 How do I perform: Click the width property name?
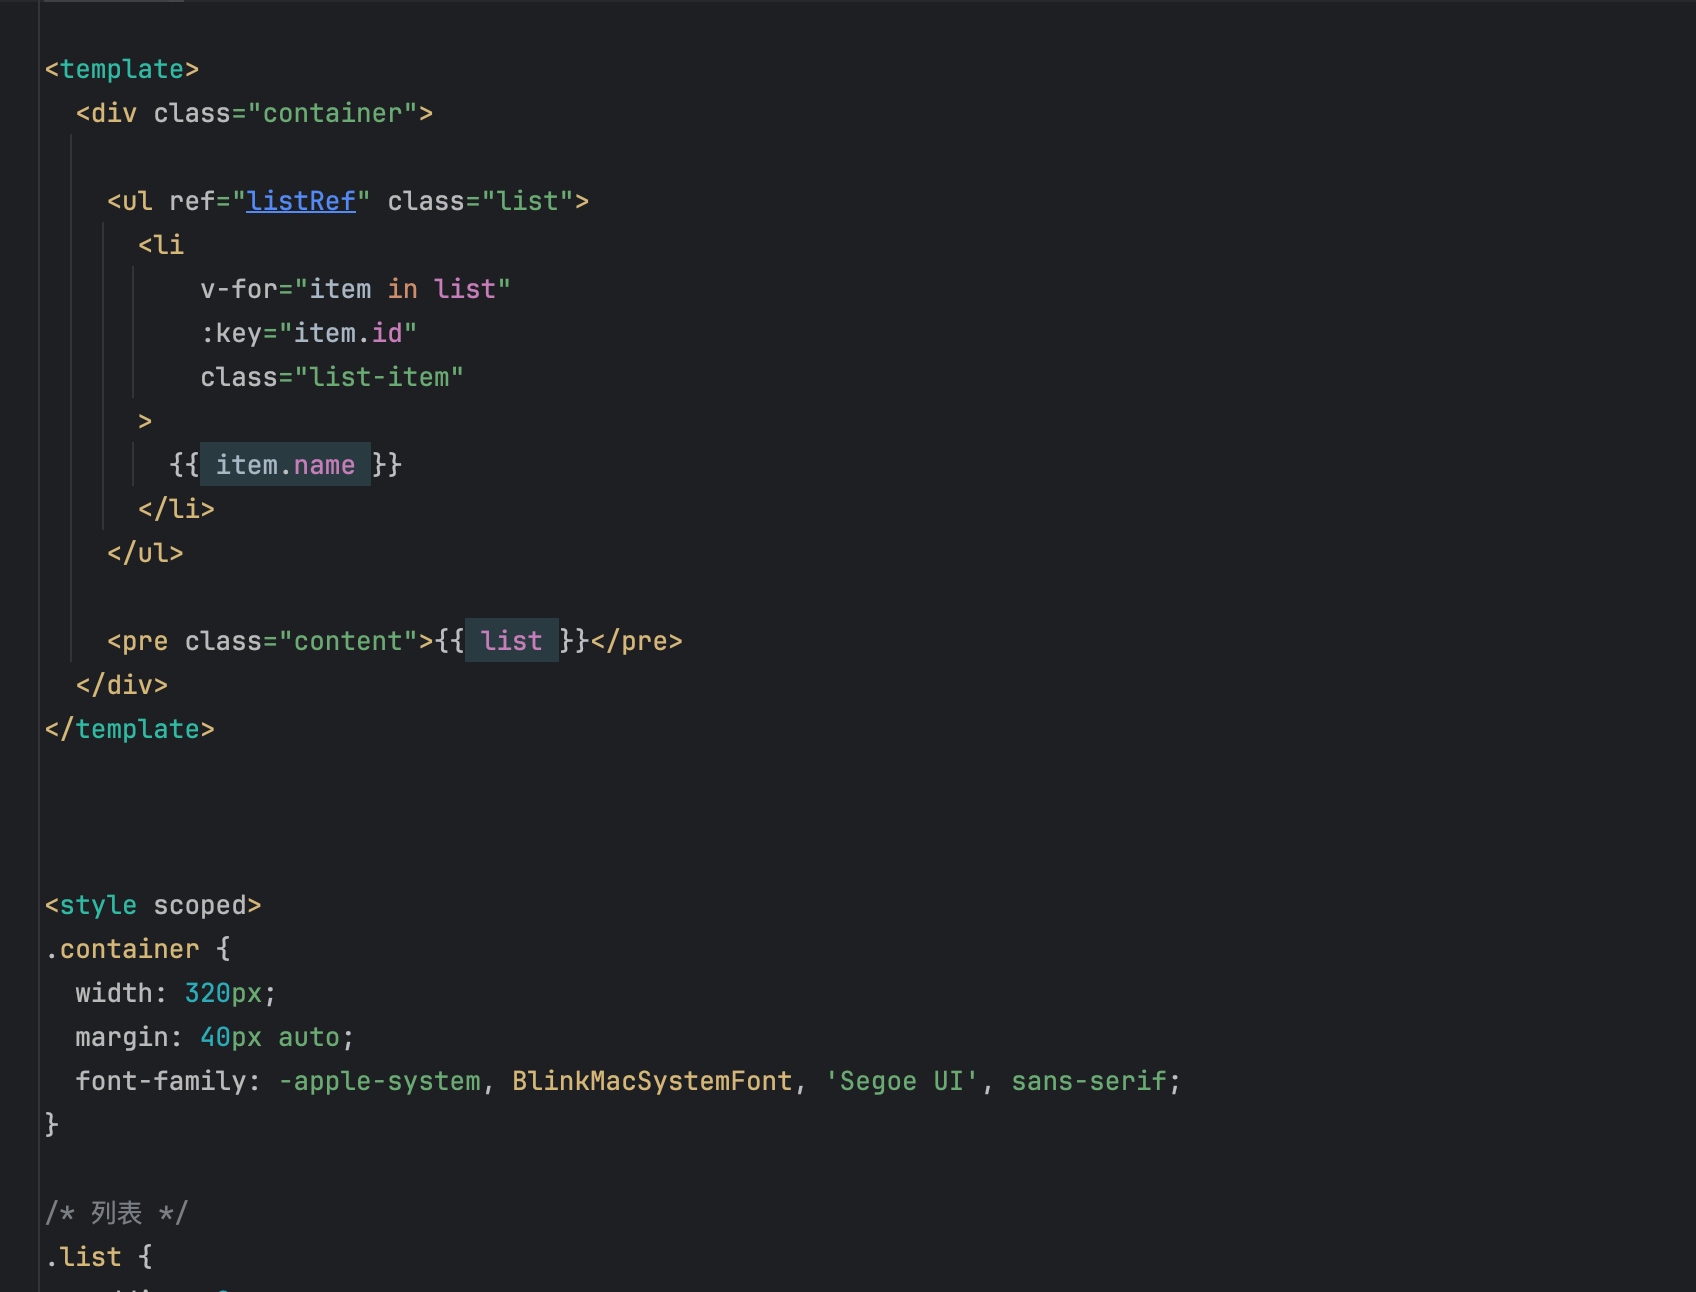click(114, 993)
